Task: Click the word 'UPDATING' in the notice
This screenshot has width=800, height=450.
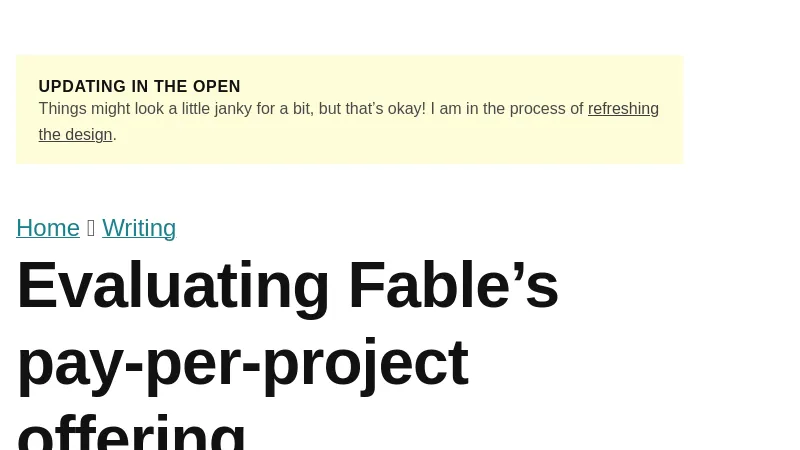Action: tap(82, 87)
